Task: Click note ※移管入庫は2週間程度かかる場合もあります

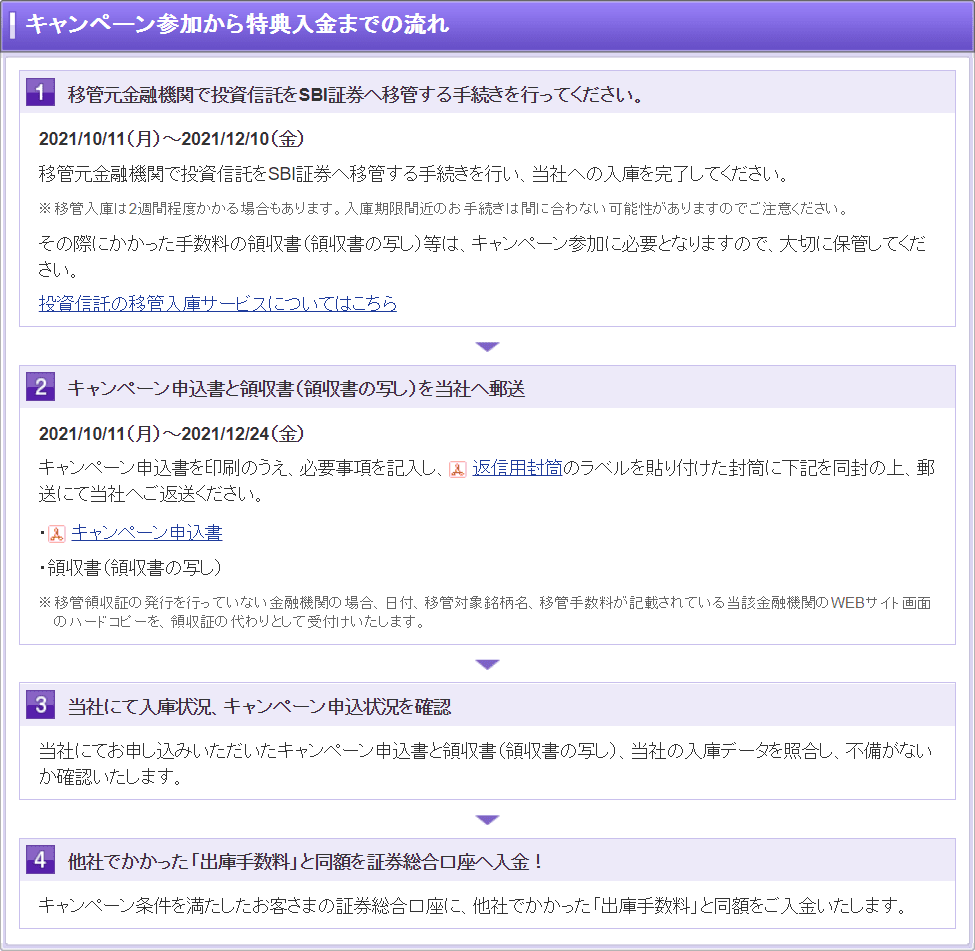Action: click(444, 209)
